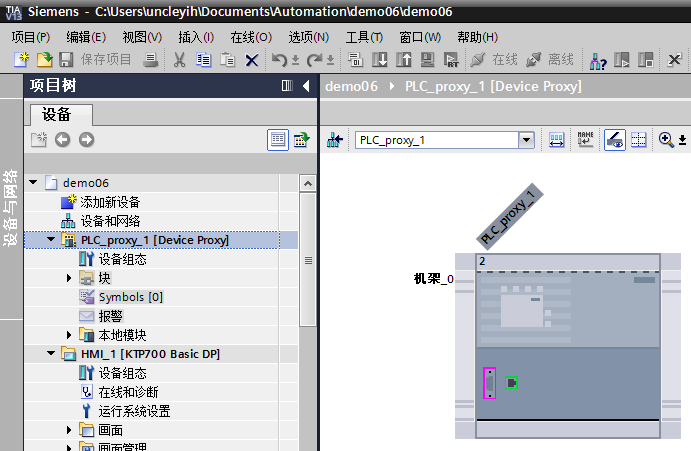This screenshot has height=451, width=691.
Task: Open the 选项(N) menu
Action: 308,37
